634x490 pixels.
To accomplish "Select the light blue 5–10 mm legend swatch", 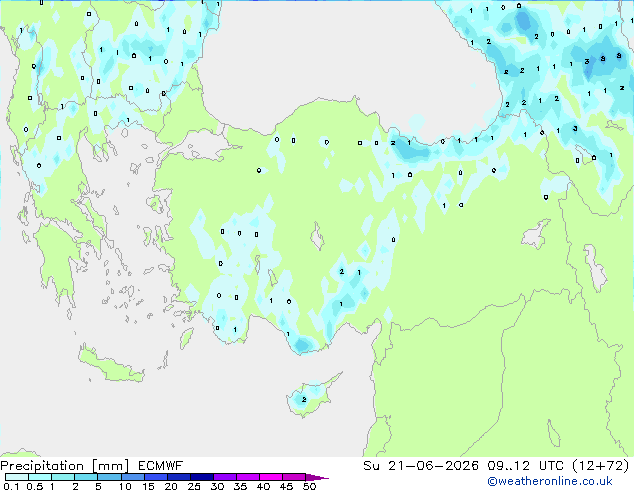I will pos(110,477).
